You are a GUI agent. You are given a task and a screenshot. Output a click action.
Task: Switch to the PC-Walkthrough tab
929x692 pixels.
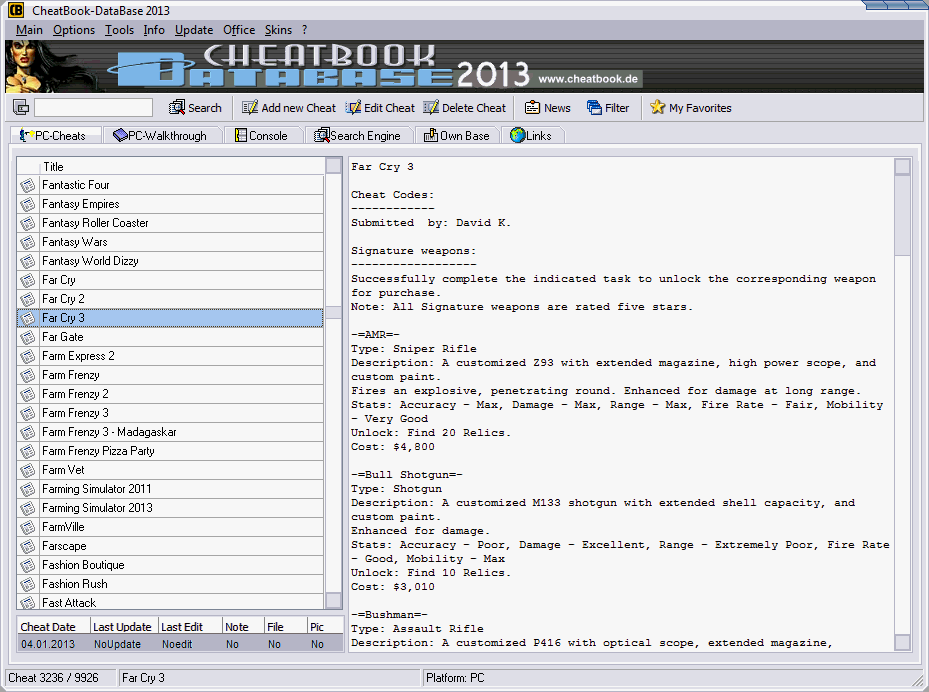pyautogui.click(x=161, y=136)
